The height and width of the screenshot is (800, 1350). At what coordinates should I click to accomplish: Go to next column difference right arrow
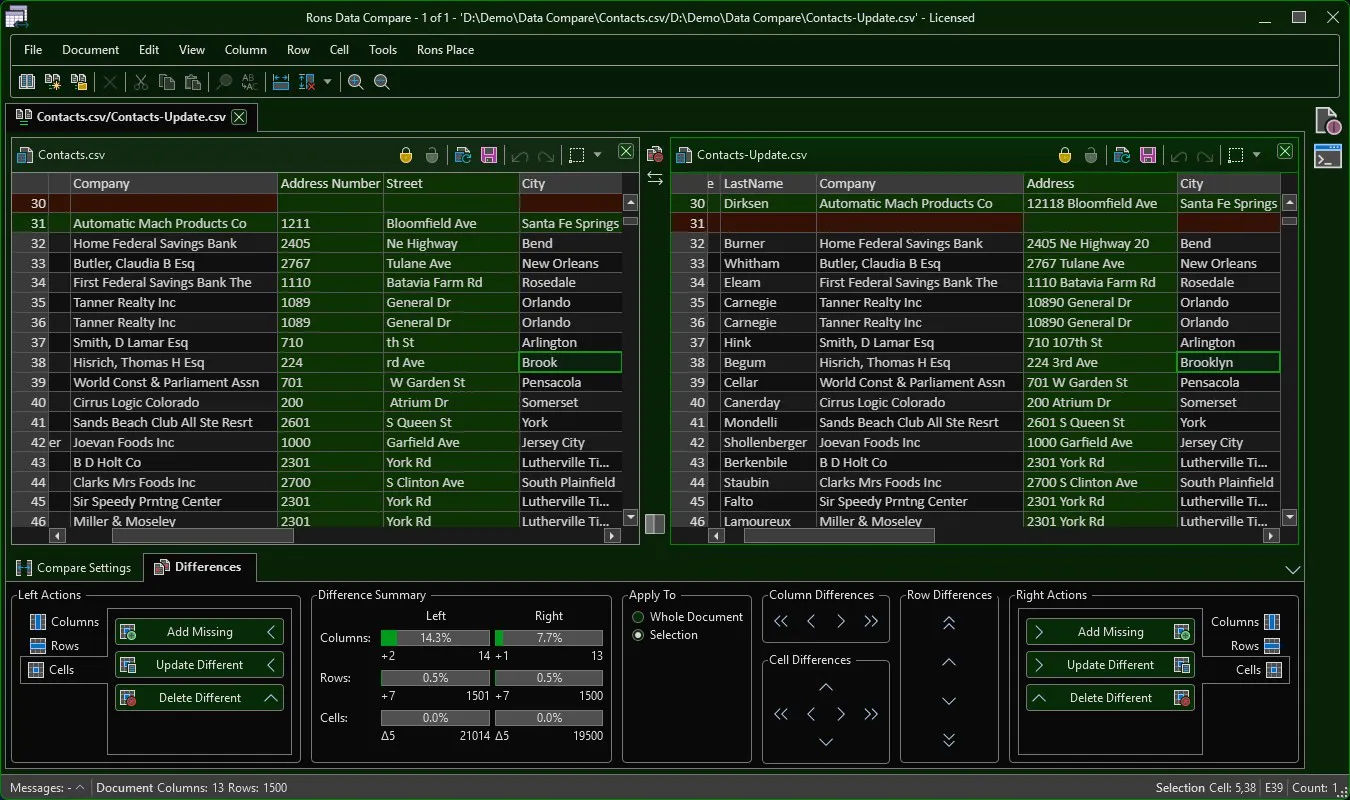click(x=841, y=622)
